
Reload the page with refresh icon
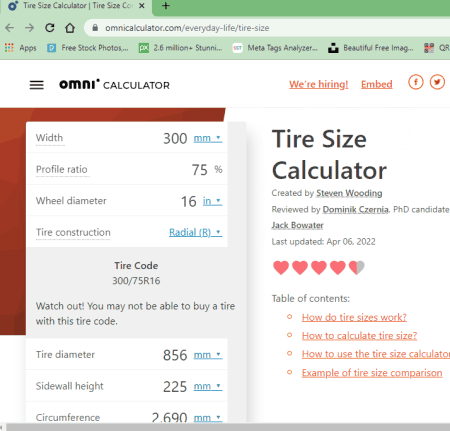(50, 28)
